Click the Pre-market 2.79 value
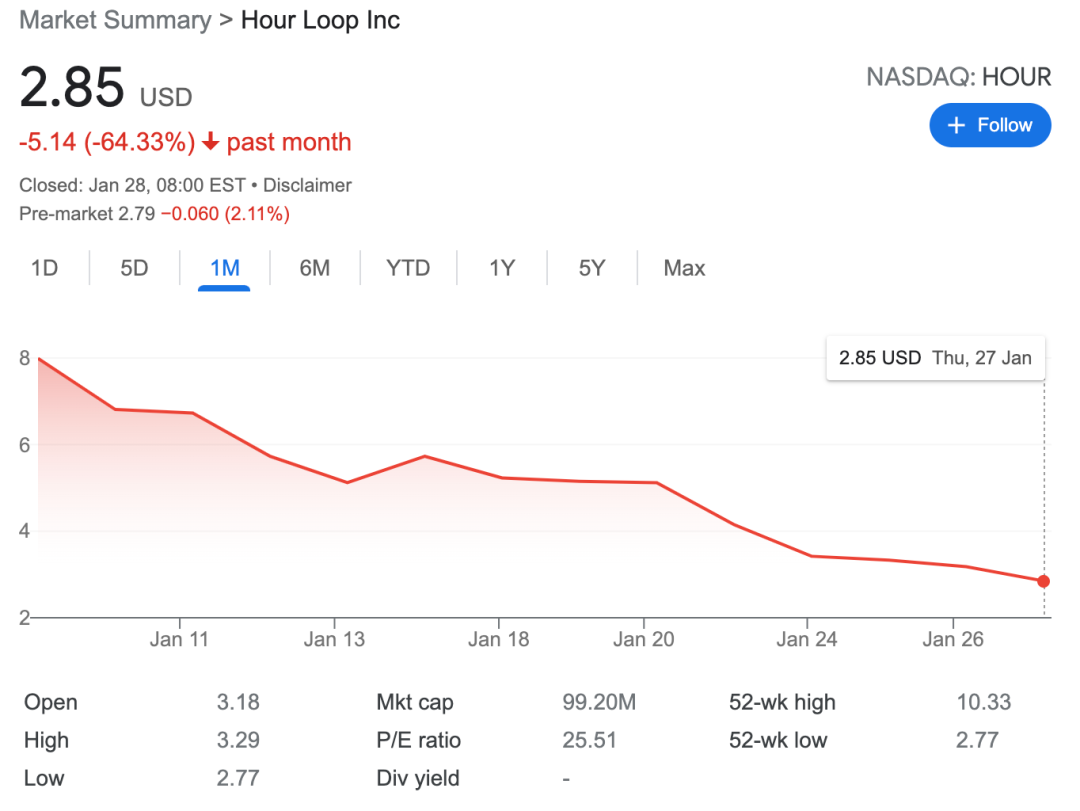Viewport: 1080px width, 811px height. coord(136,214)
